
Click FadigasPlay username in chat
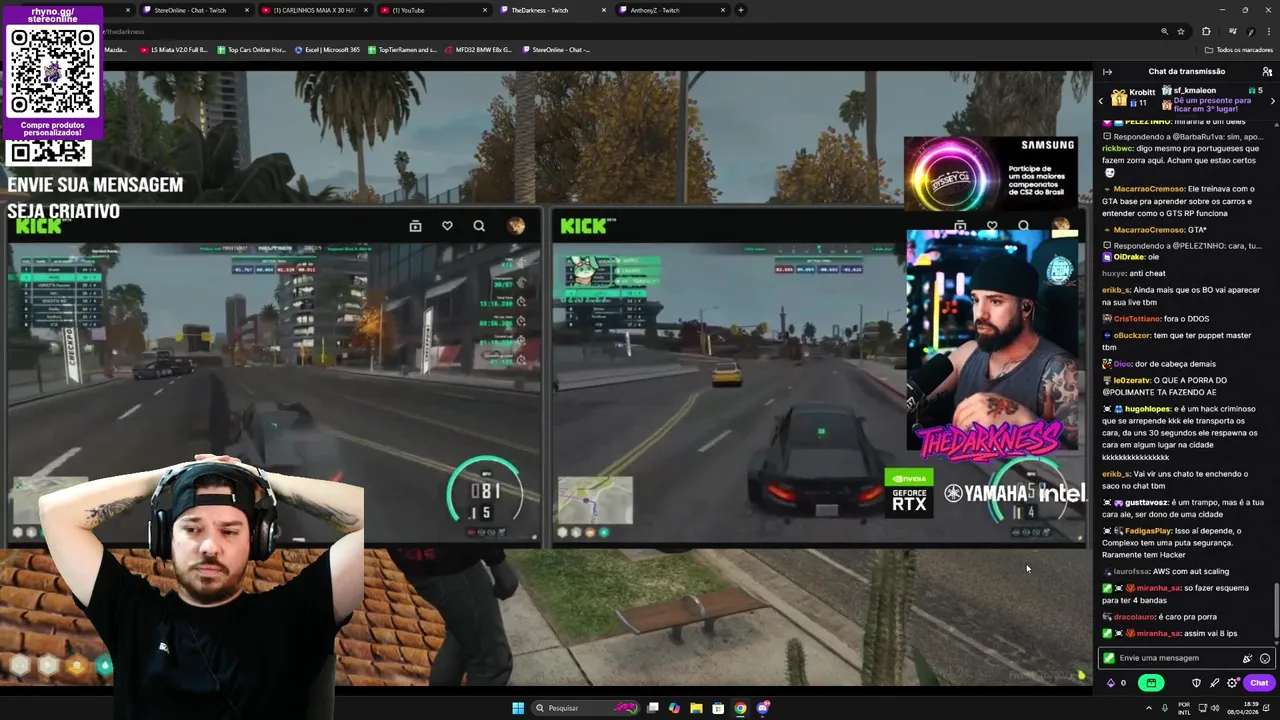(x=1148, y=531)
